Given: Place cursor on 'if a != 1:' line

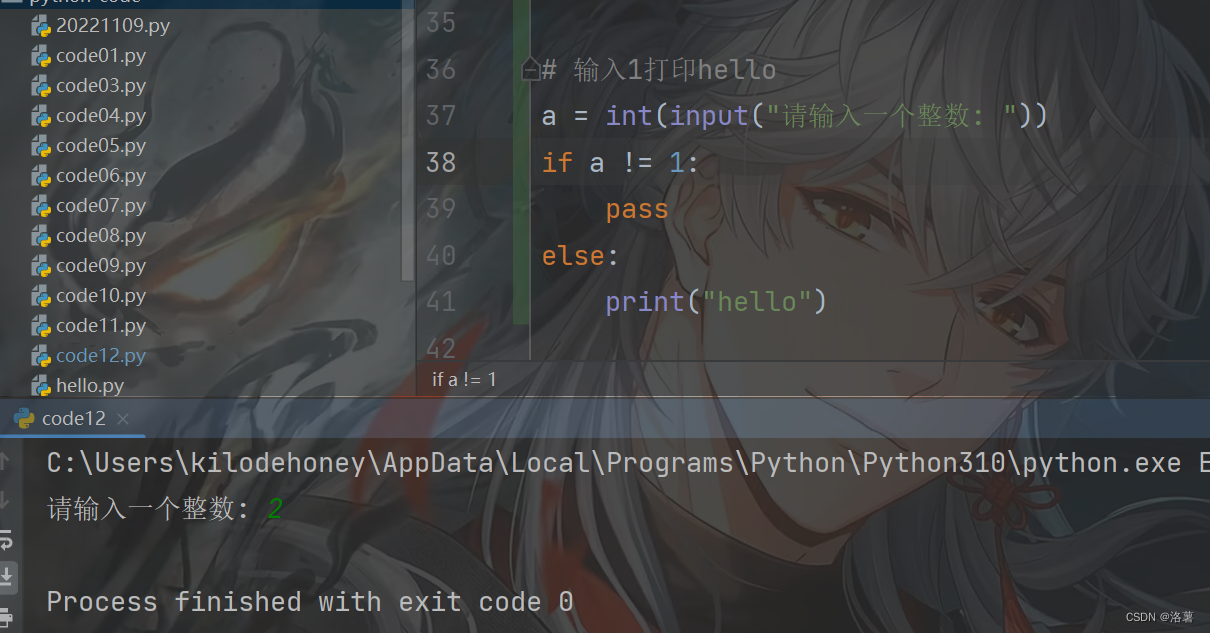Looking at the screenshot, I should [x=620, y=162].
